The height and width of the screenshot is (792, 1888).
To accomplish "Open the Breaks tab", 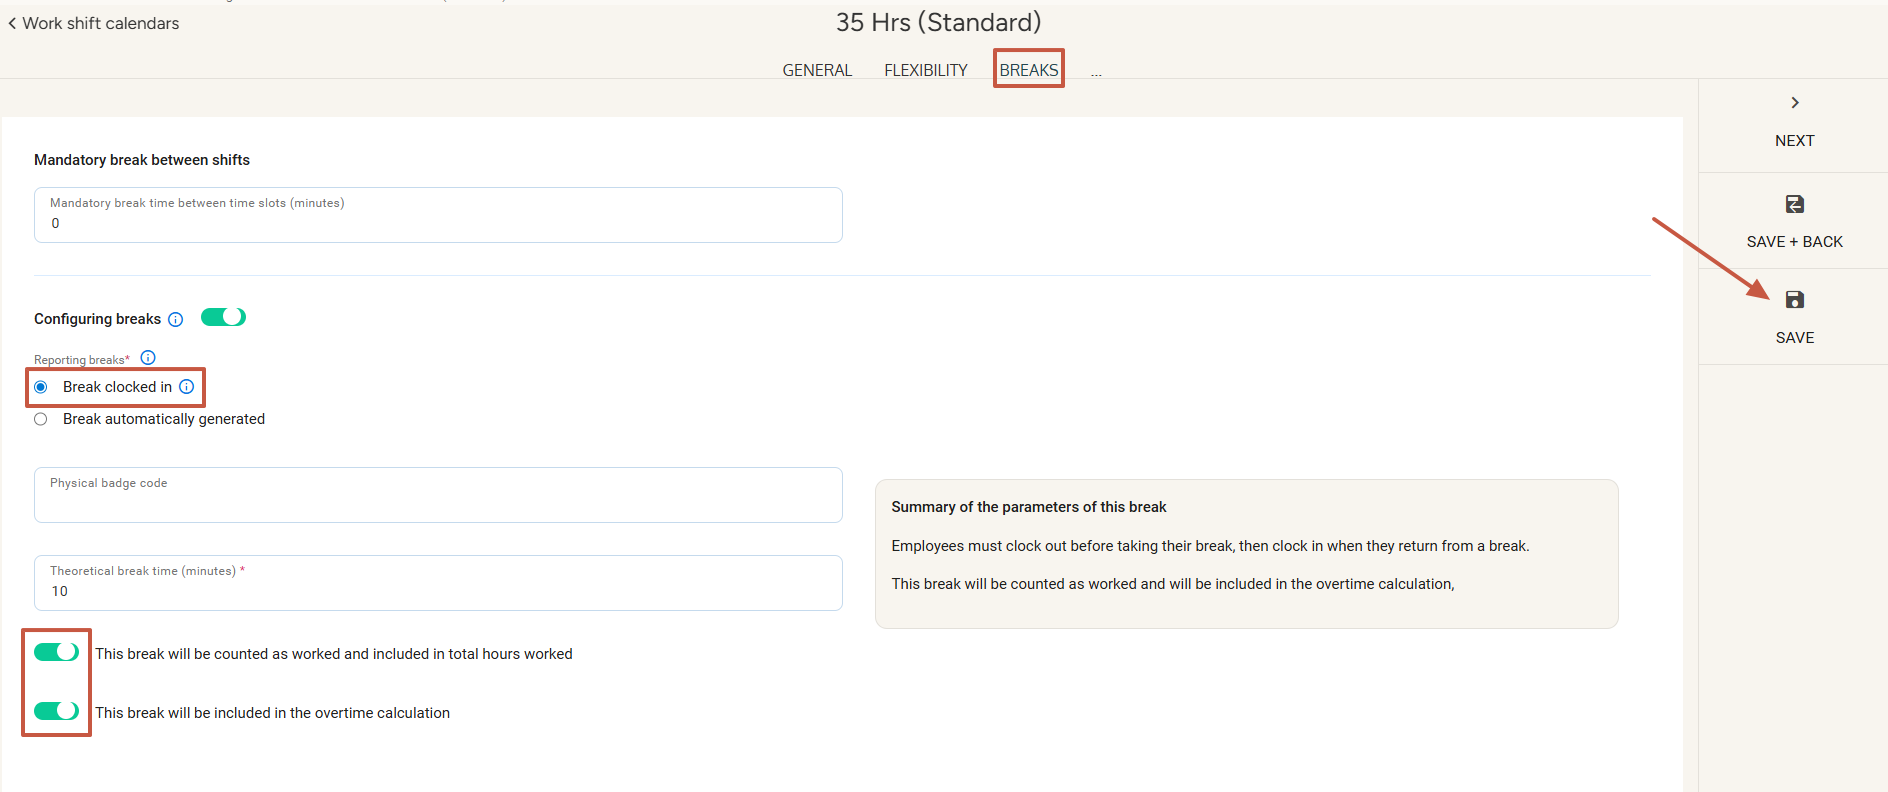I will [1028, 70].
